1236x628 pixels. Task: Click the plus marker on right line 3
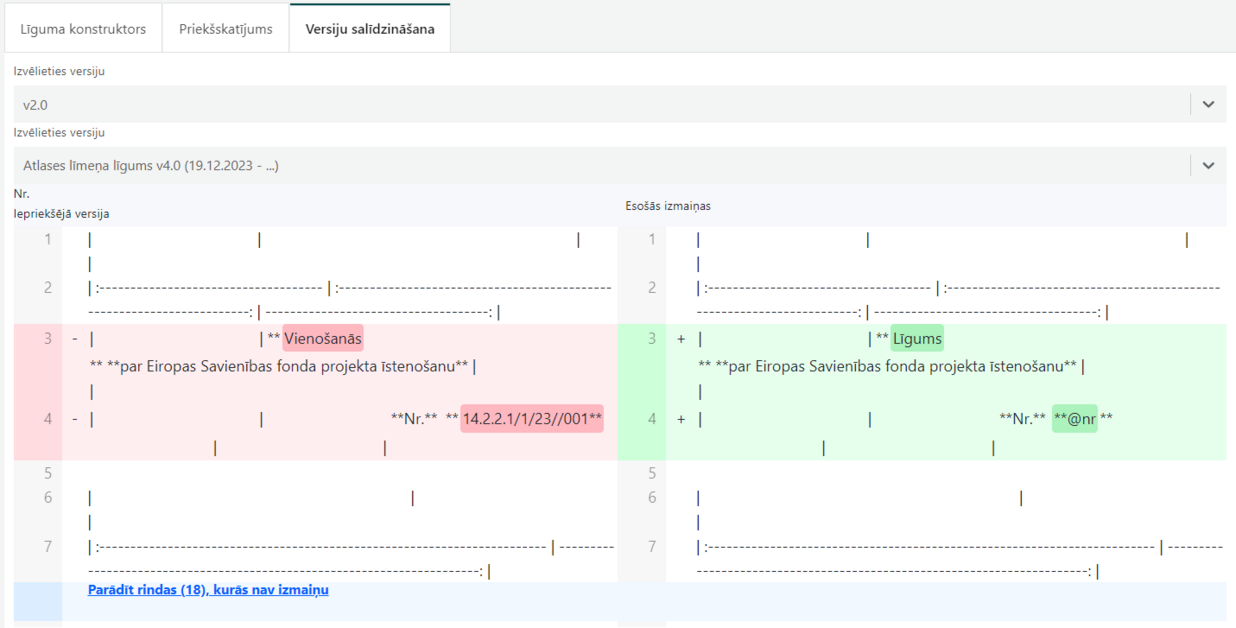681,339
